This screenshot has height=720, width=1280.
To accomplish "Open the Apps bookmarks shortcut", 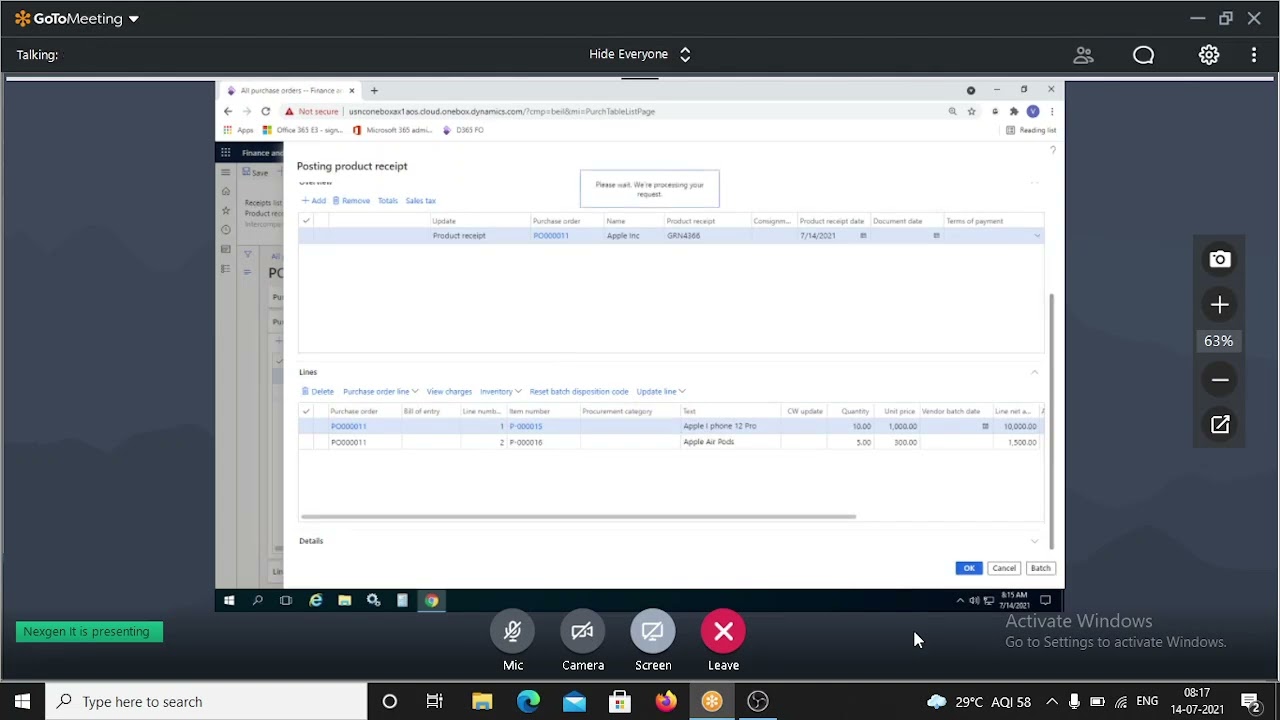I will click(238, 130).
